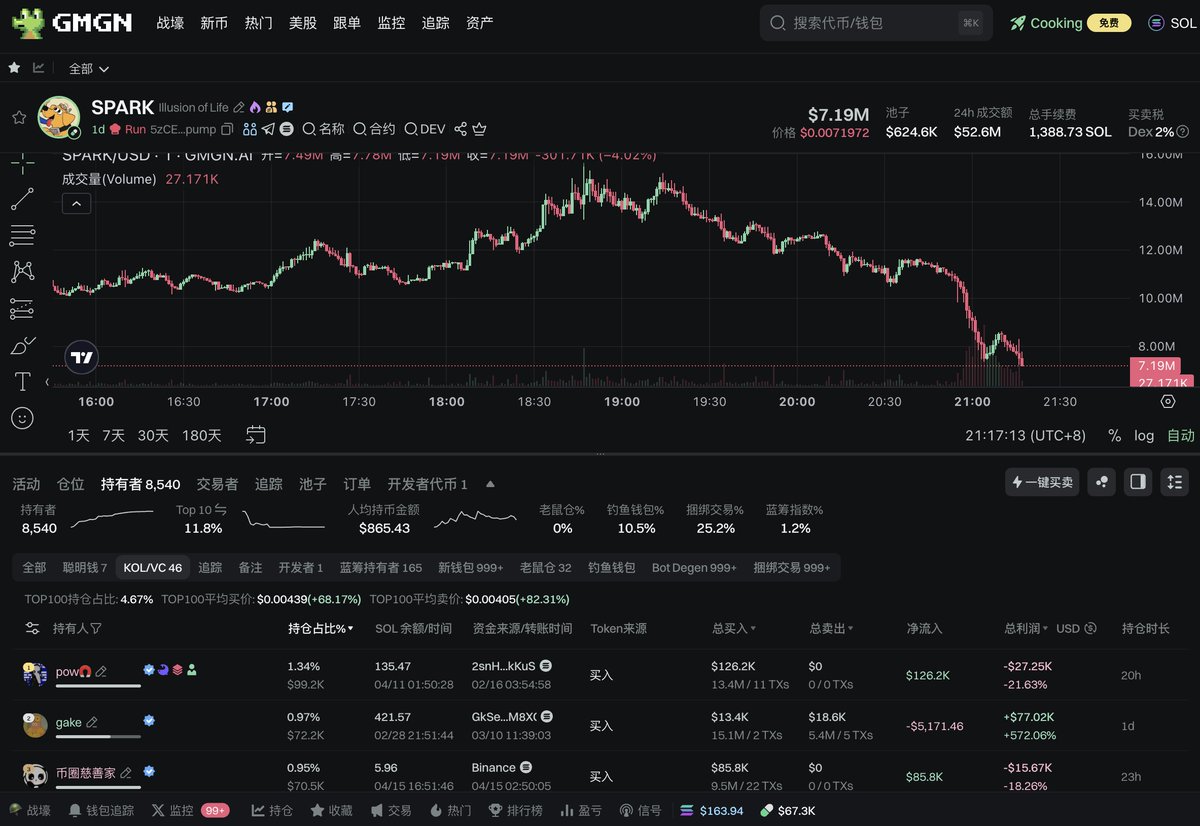Viewport: 1200px width, 826px height.
Task: Set chart range to 7天
Action: click(x=113, y=435)
